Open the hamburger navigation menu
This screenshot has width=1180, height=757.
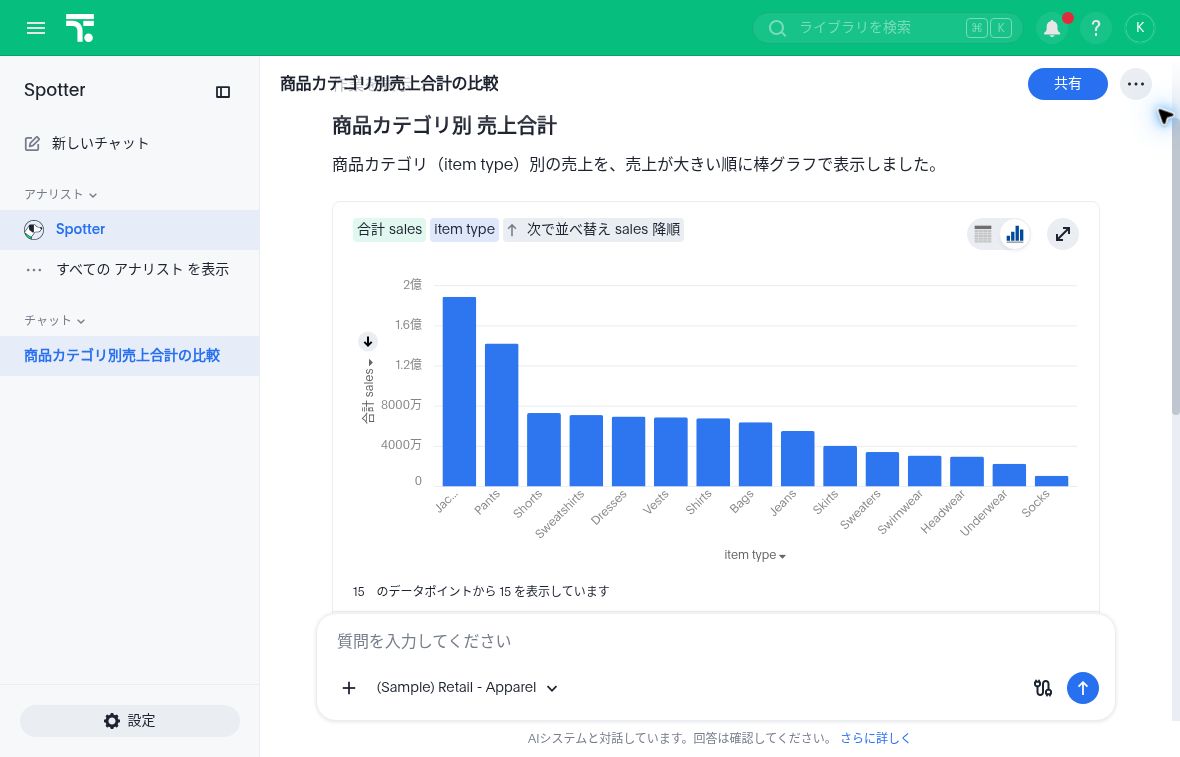coord(35,28)
